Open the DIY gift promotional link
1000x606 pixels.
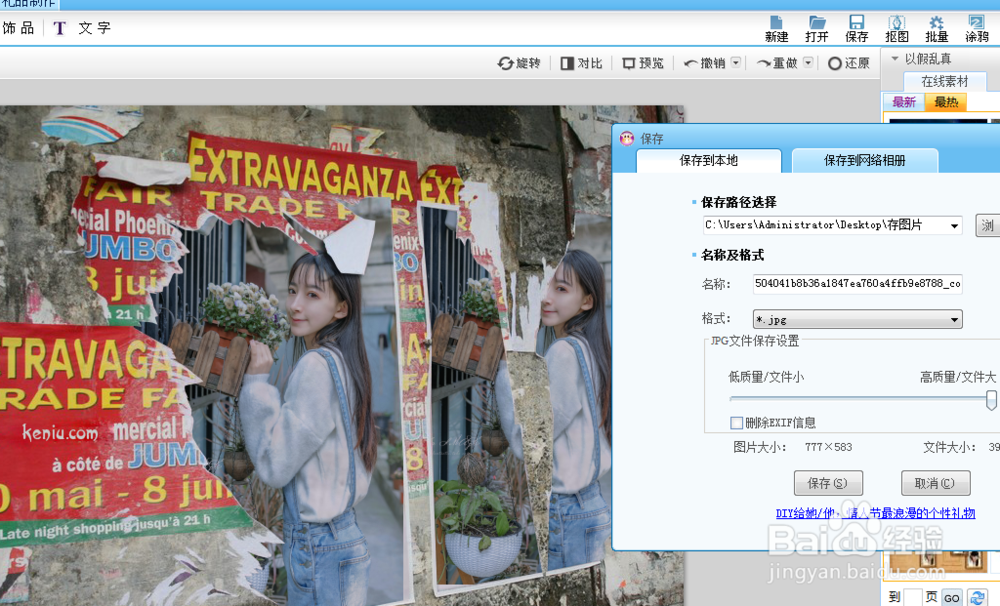(x=875, y=513)
